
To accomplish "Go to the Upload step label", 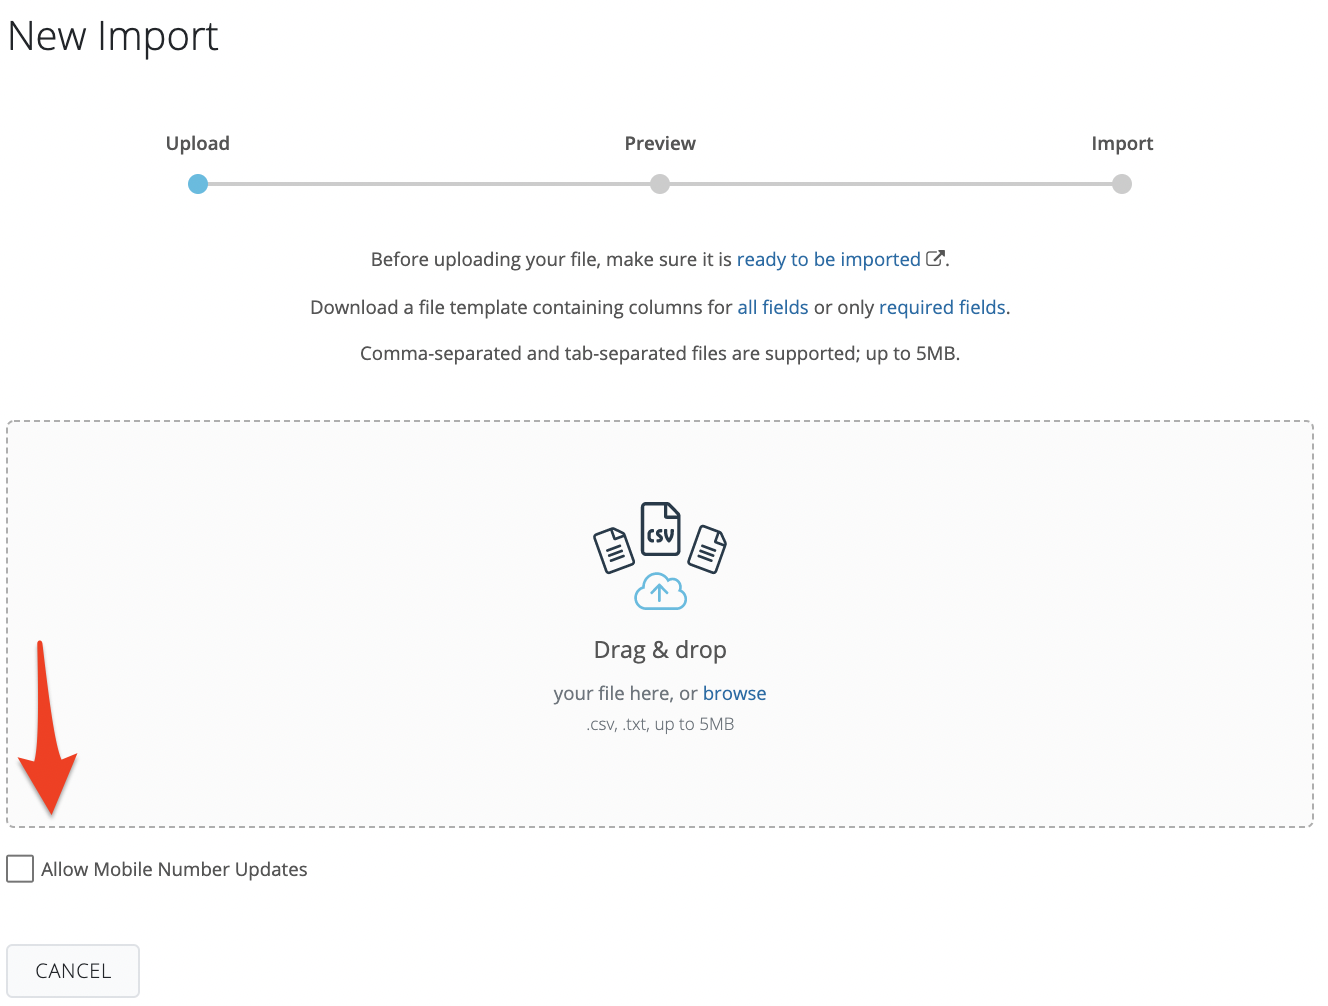I will (198, 143).
